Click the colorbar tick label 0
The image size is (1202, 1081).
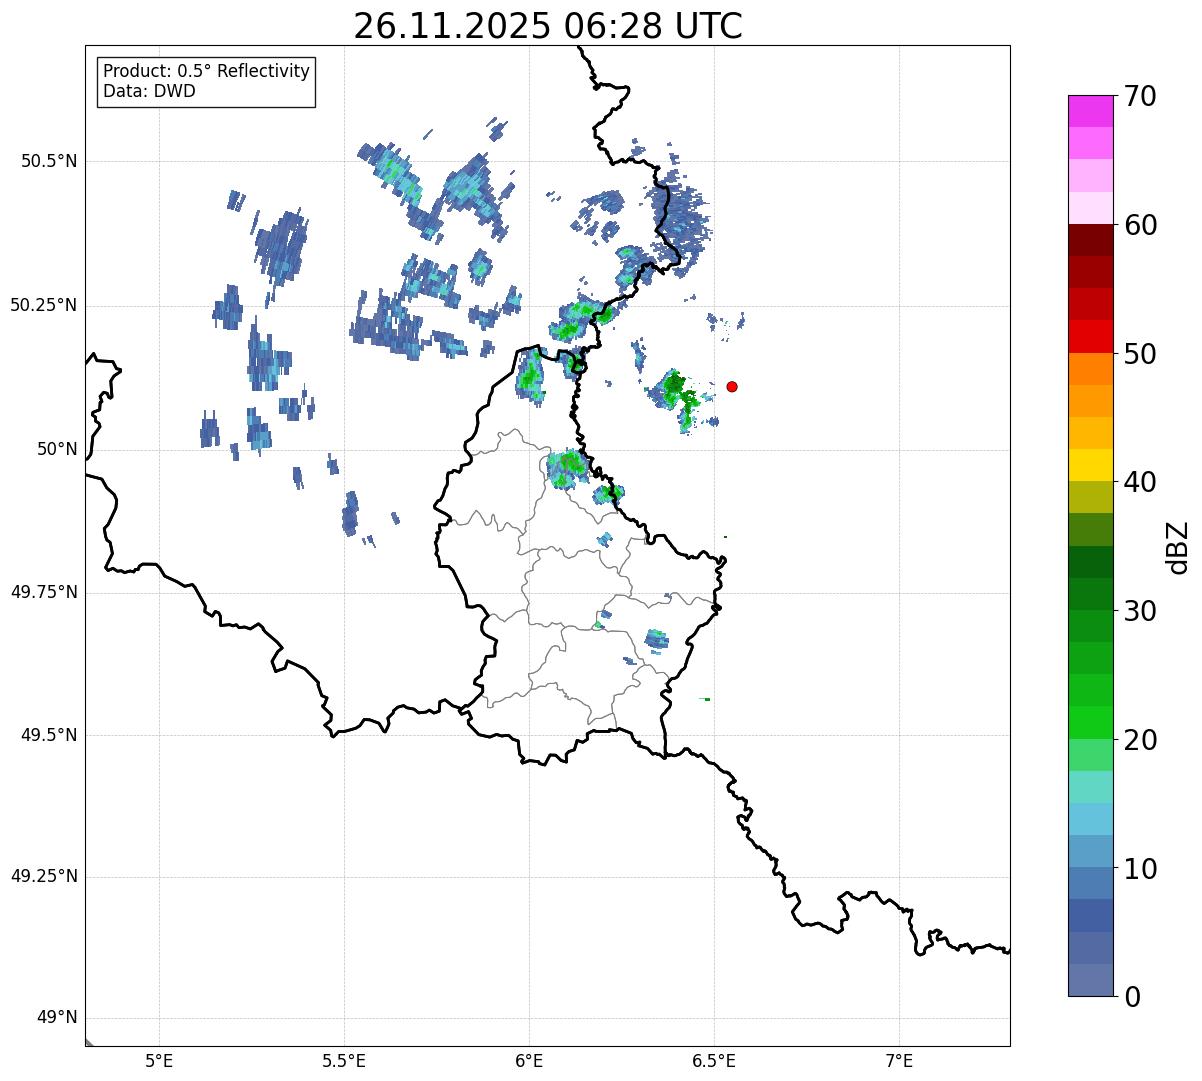(1132, 998)
